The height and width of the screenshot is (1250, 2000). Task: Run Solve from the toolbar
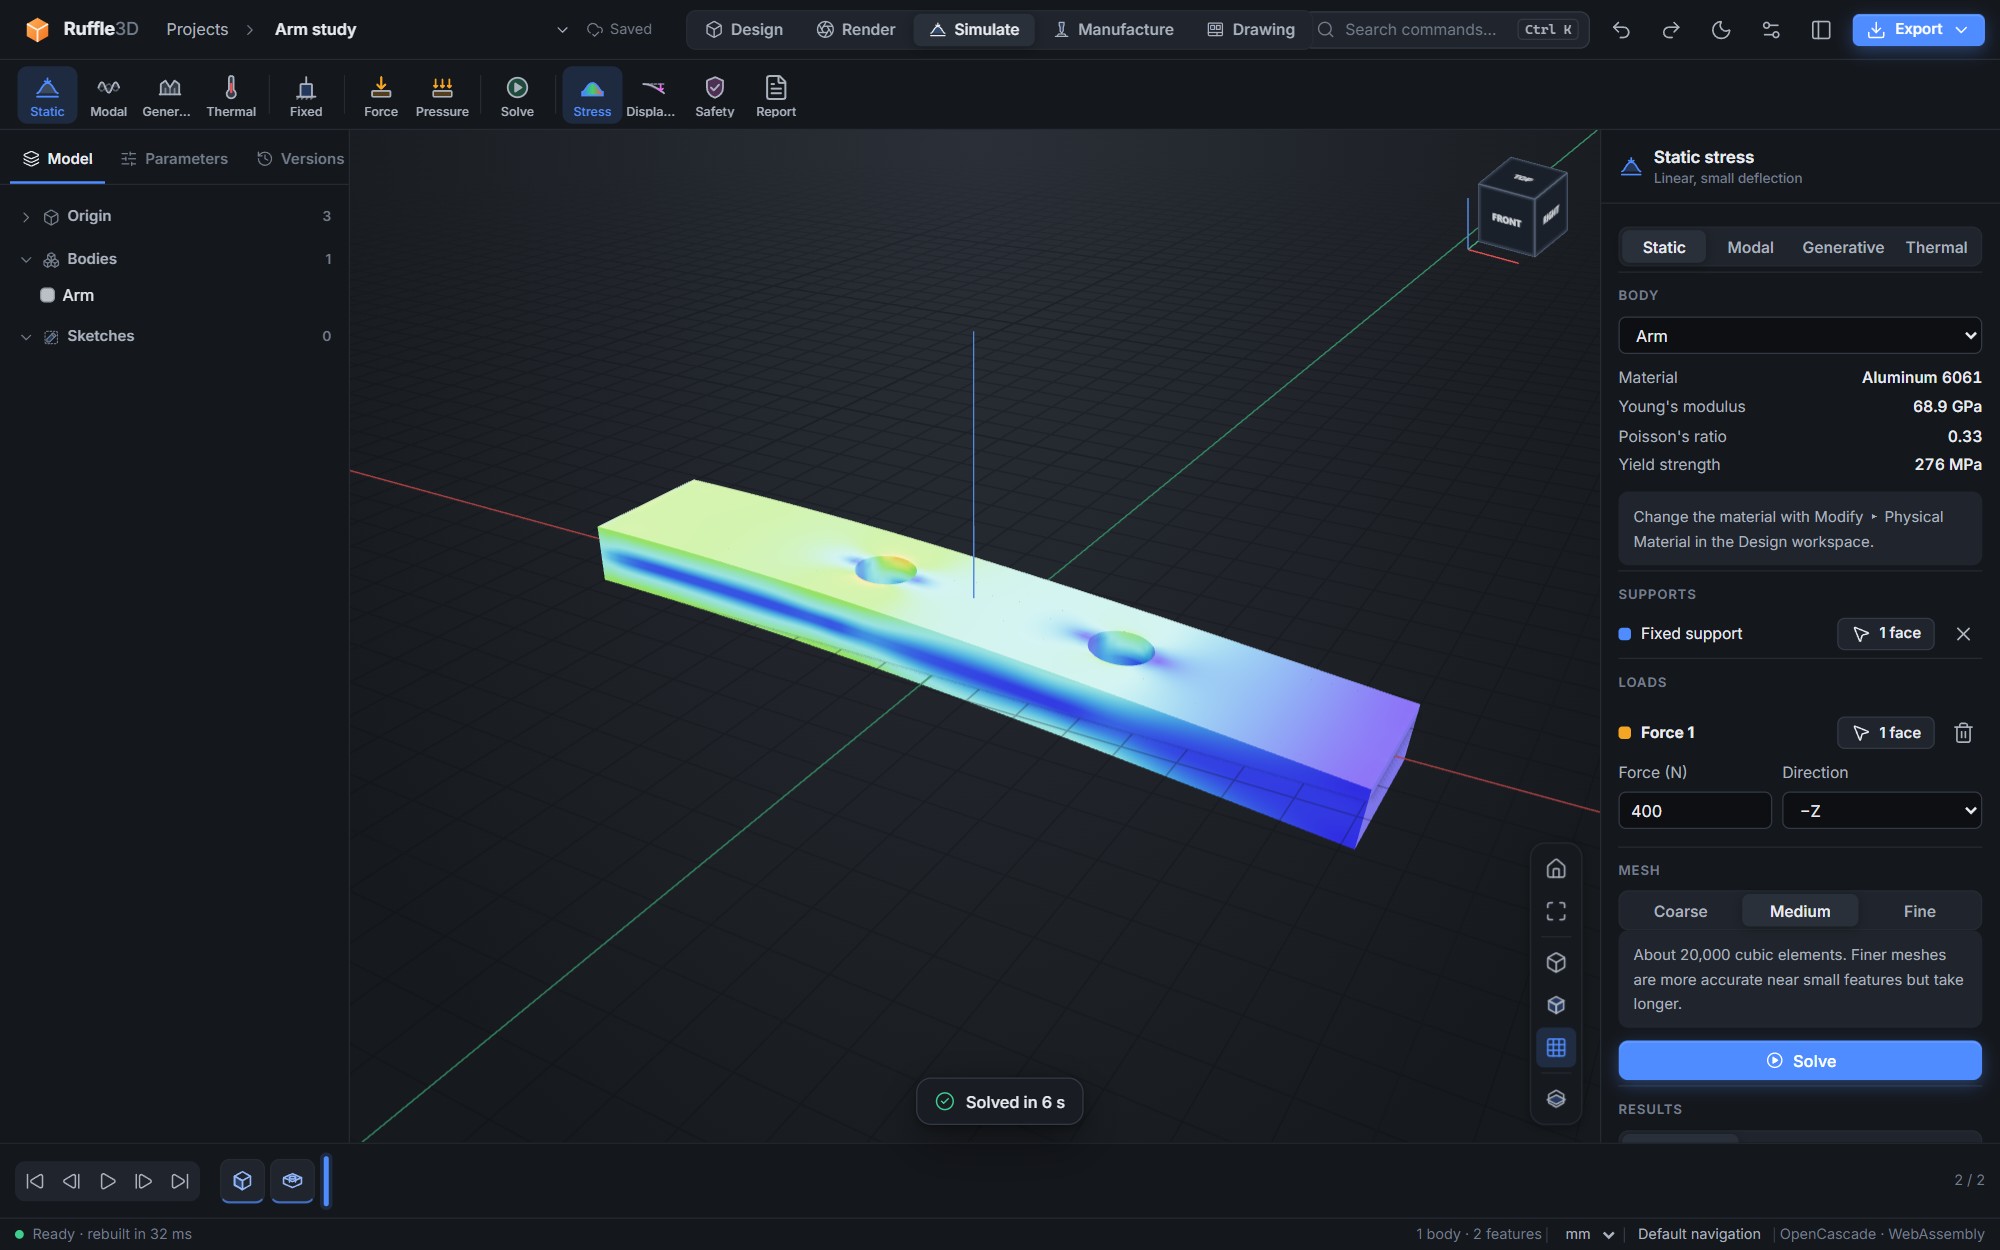pyautogui.click(x=517, y=96)
